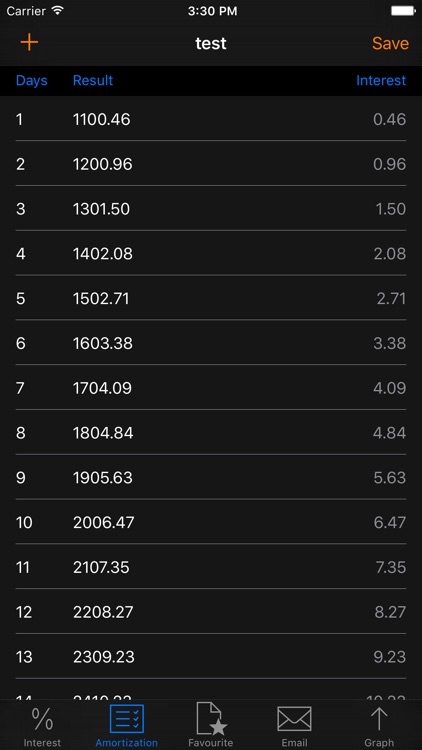
Task: Select the row with result 2208.27
Action: point(211,612)
